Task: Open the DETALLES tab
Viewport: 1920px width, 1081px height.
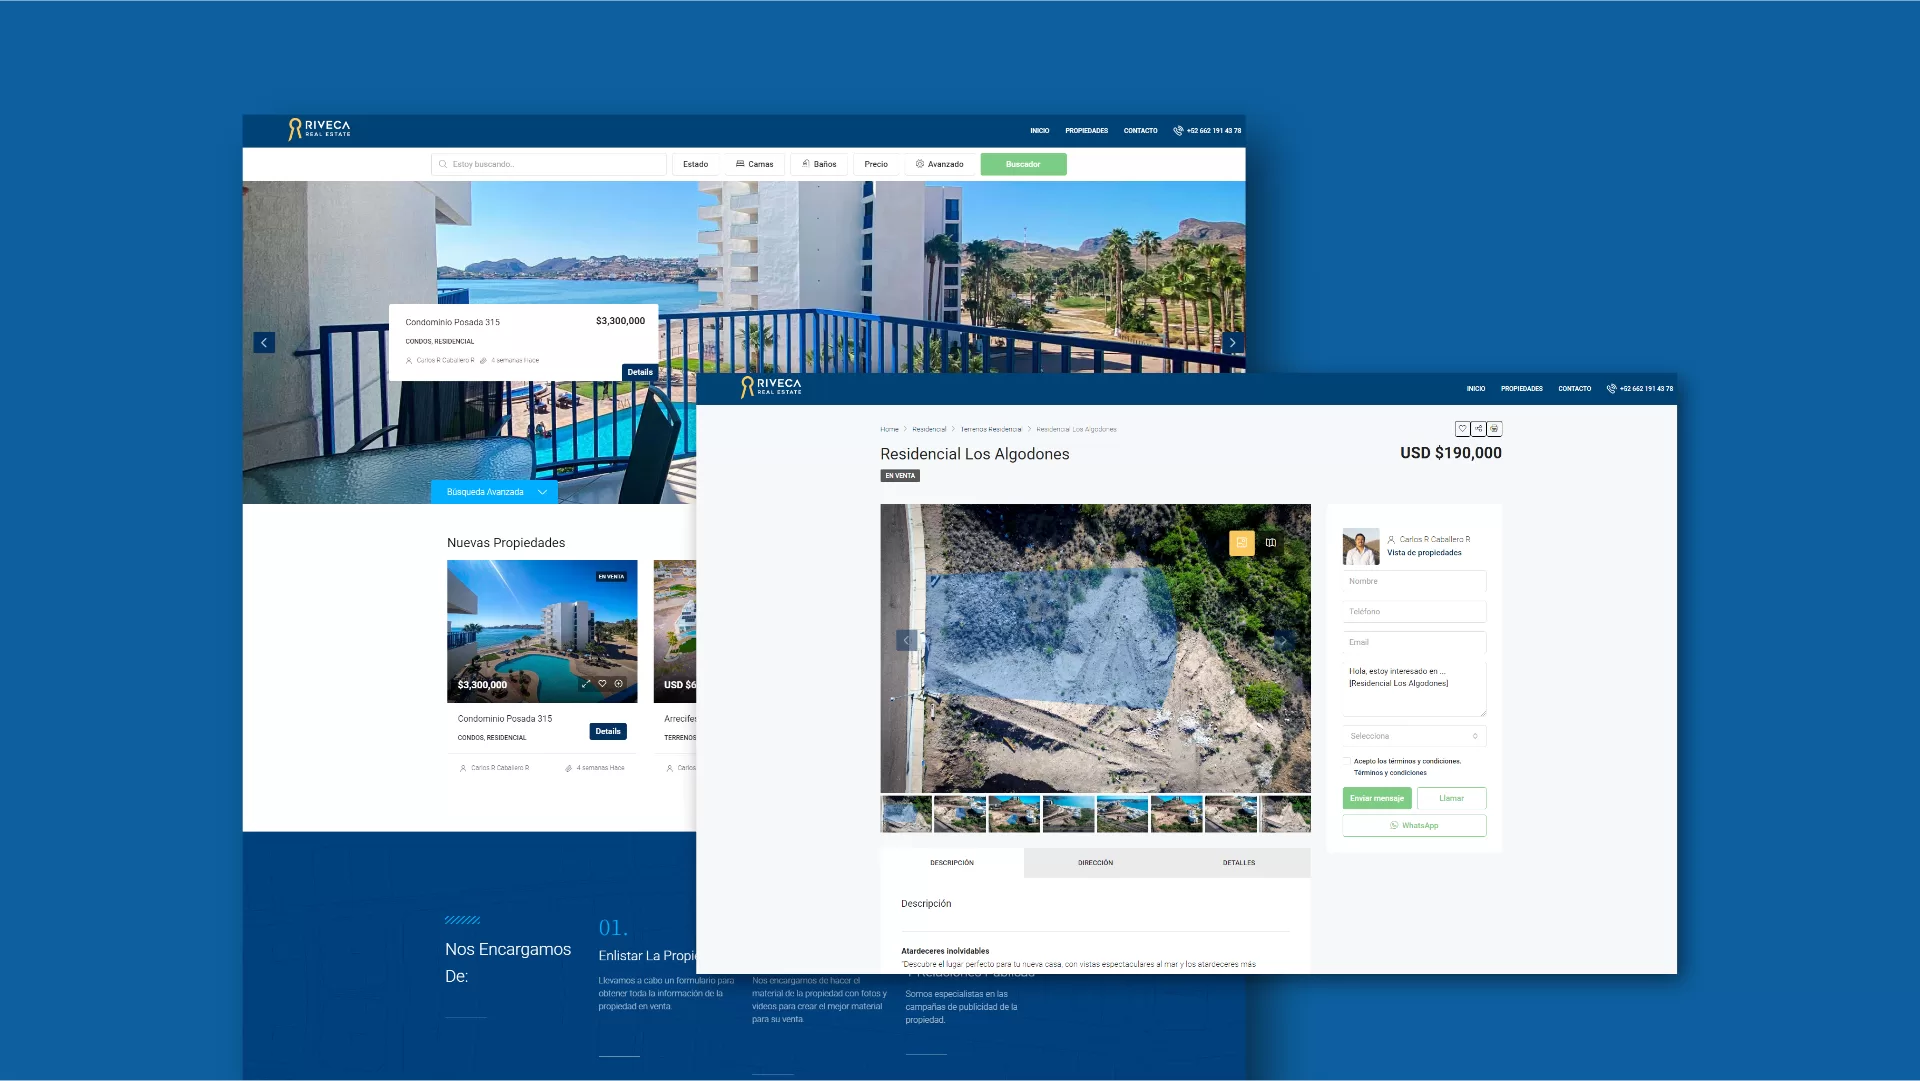Action: tap(1238, 863)
